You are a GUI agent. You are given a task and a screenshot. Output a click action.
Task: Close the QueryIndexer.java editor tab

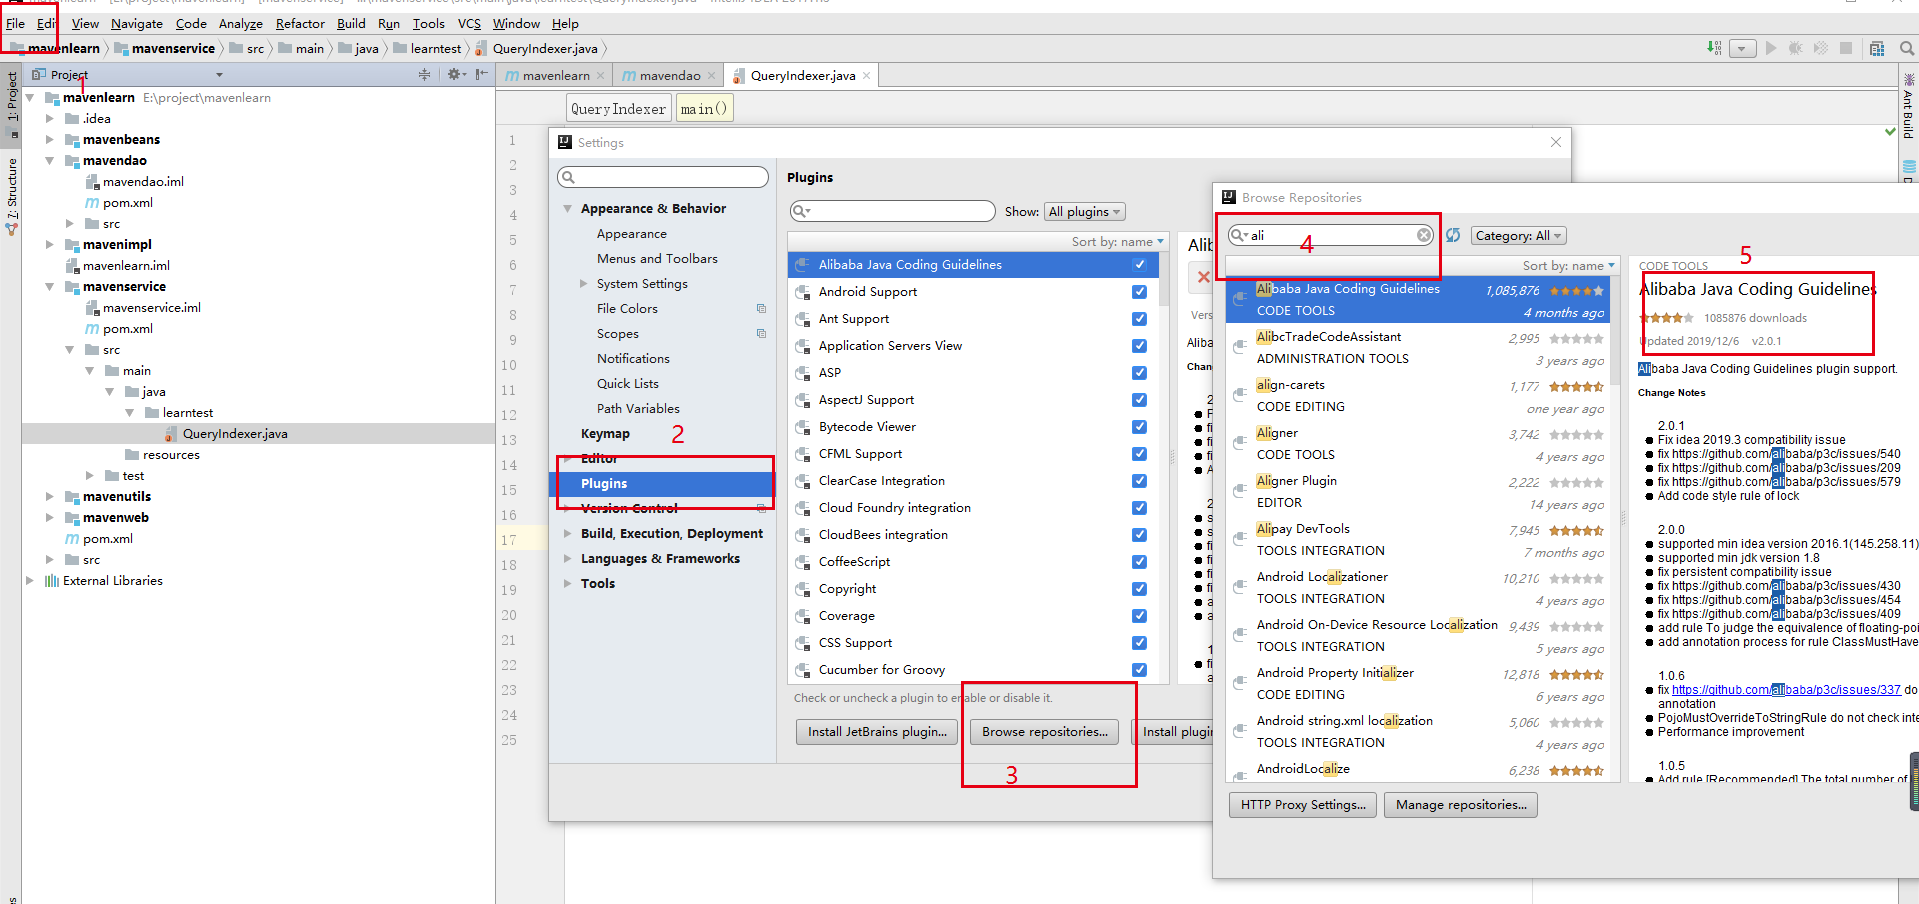pyautogui.click(x=866, y=75)
